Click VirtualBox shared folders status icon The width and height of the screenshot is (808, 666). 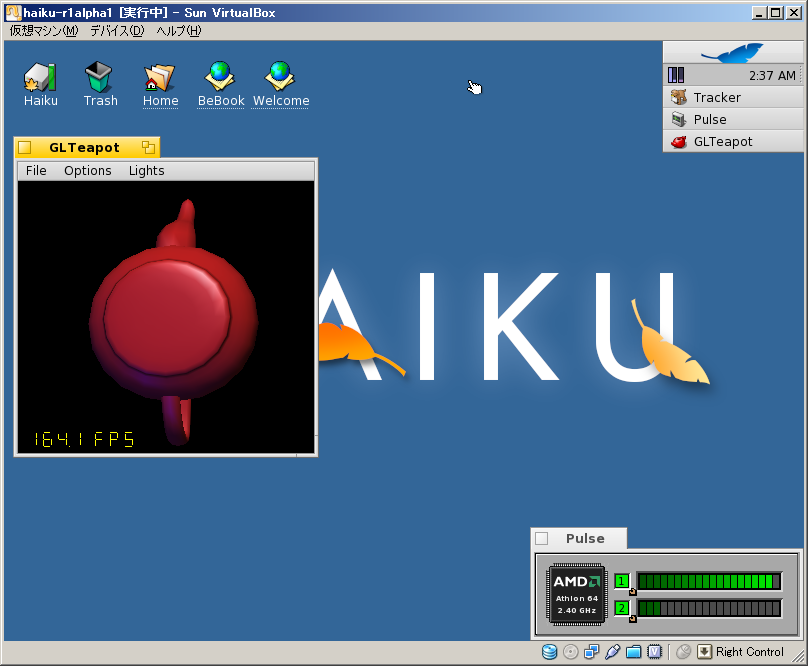633,652
